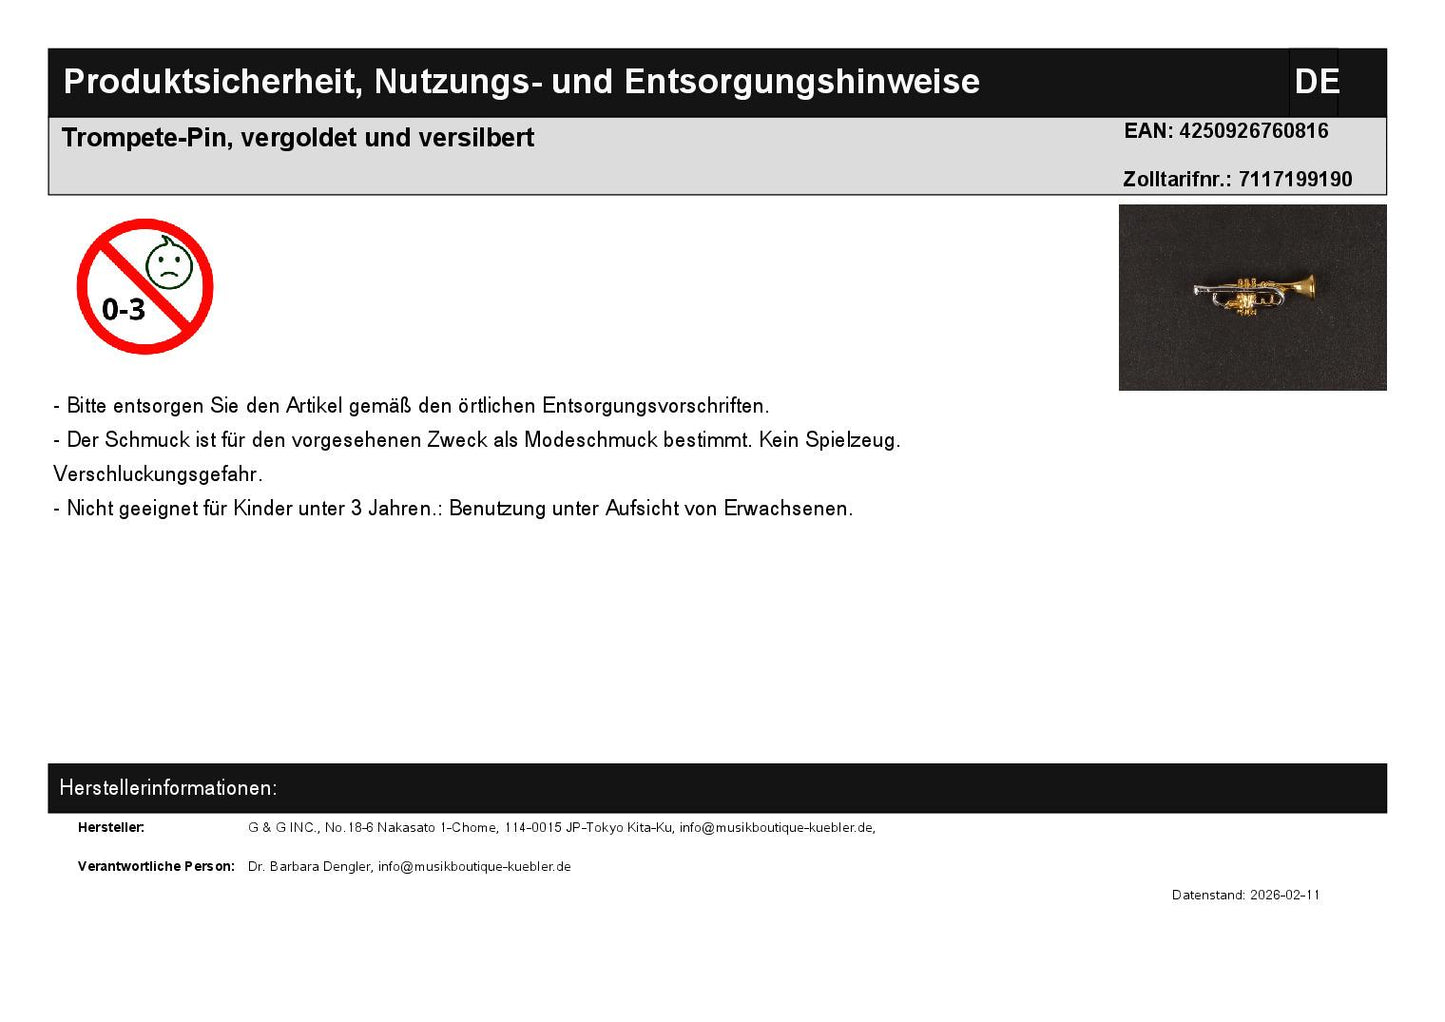Select the G & G INC. manufacturer address
Viewport: 1445px width, 1022px height.
tap(461, 828)
